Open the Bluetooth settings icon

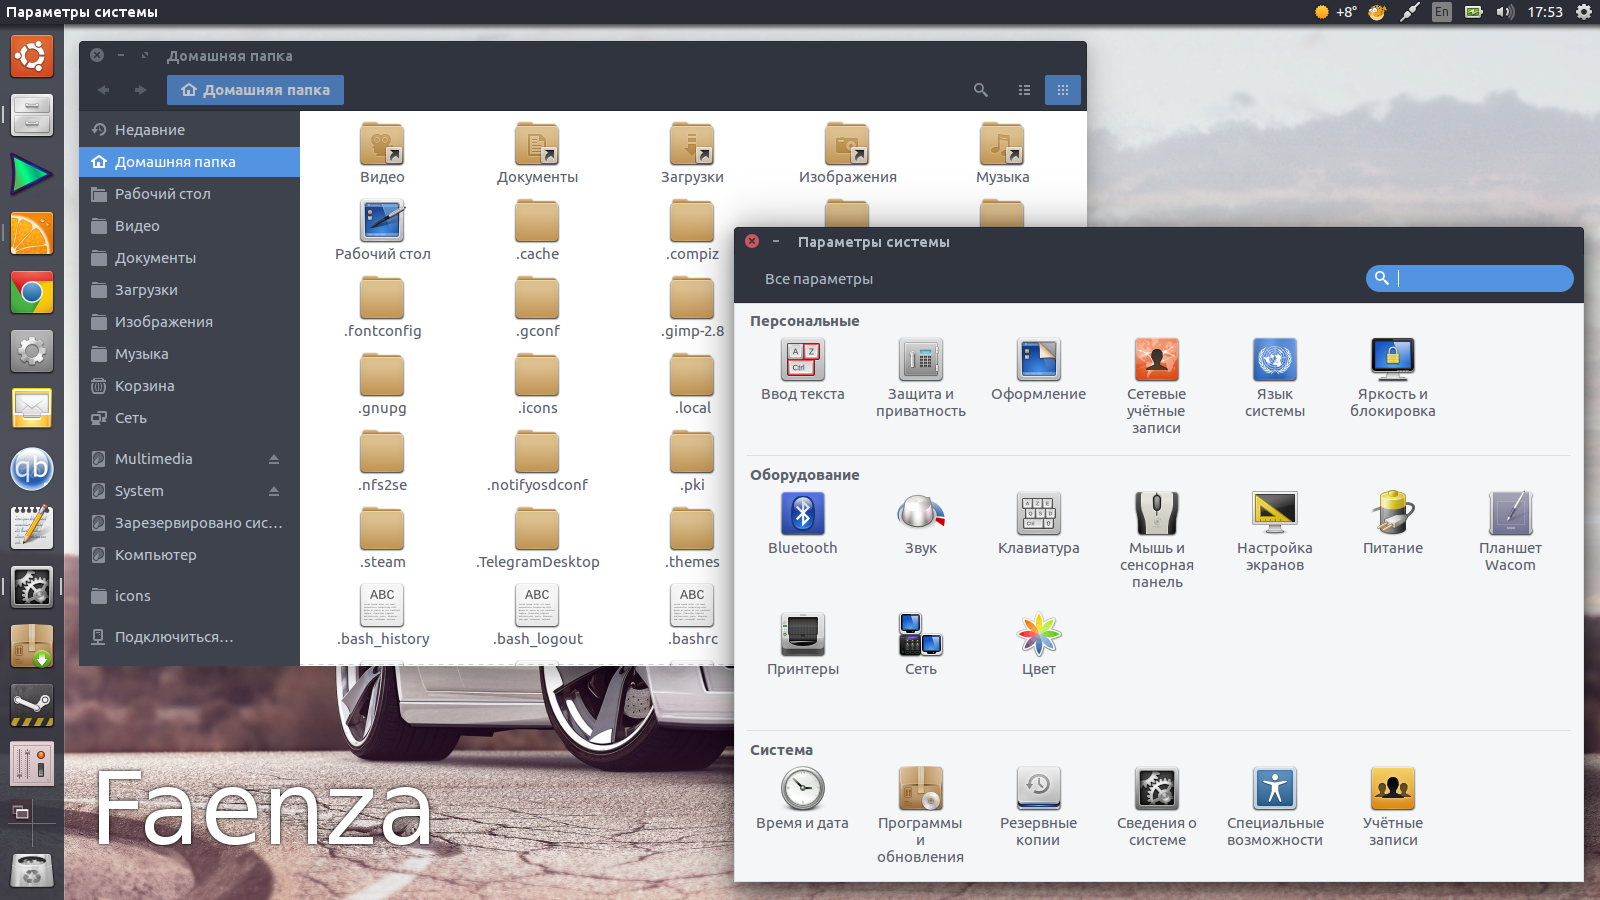pyautogui.click(x=802, y=514)
